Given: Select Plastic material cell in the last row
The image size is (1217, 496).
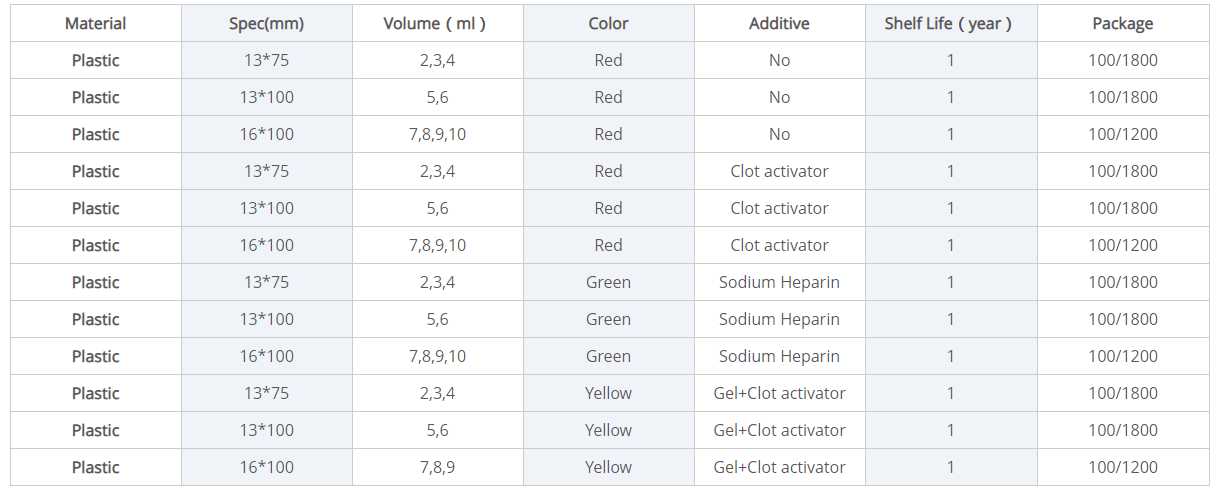Looking at the screenshot, I should [x=95, y=467].
